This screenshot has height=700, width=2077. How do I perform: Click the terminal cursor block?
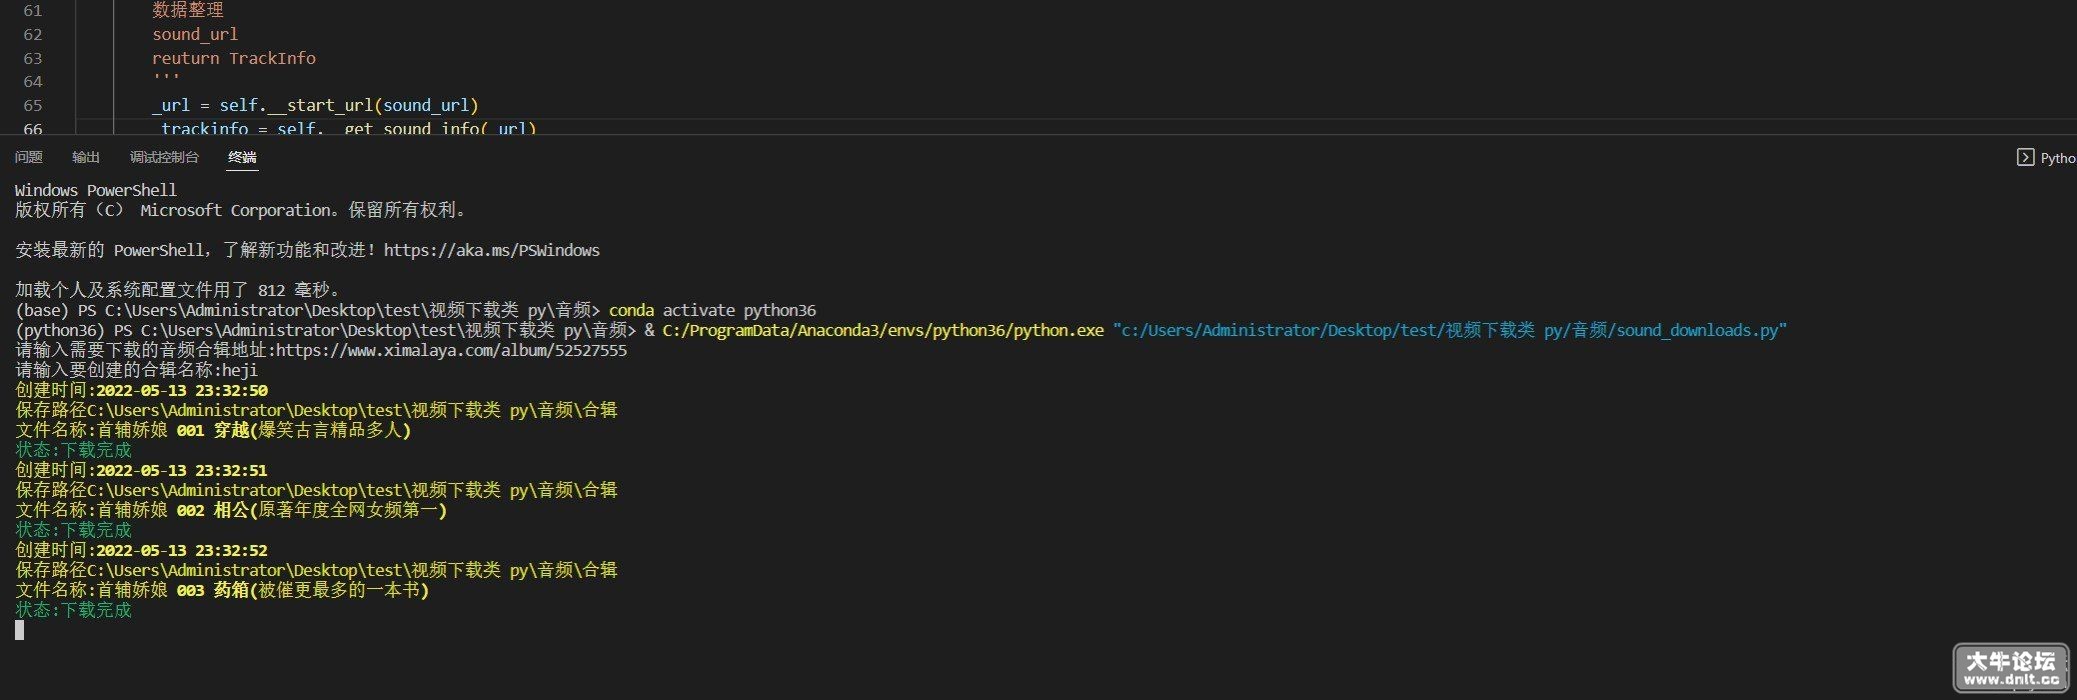click(x=19, y=630)
